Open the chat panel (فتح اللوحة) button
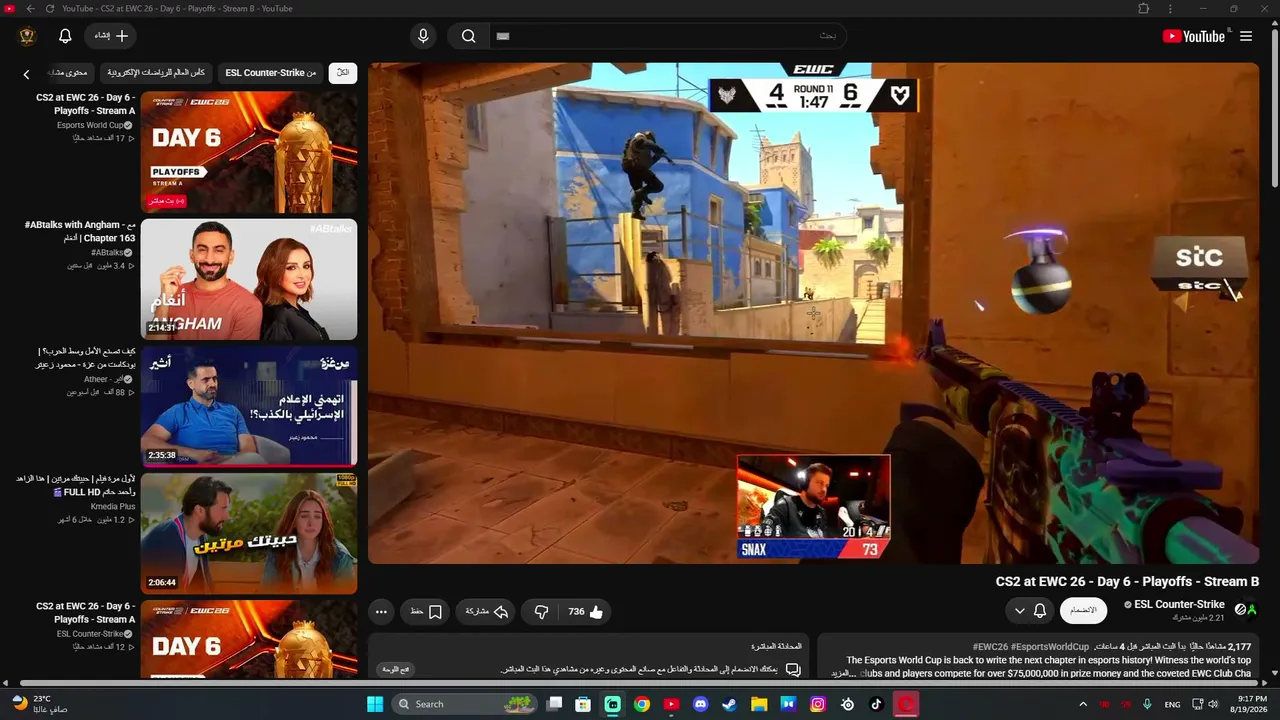This screenshot has width=1280, height=720. [x=396, y=669]
